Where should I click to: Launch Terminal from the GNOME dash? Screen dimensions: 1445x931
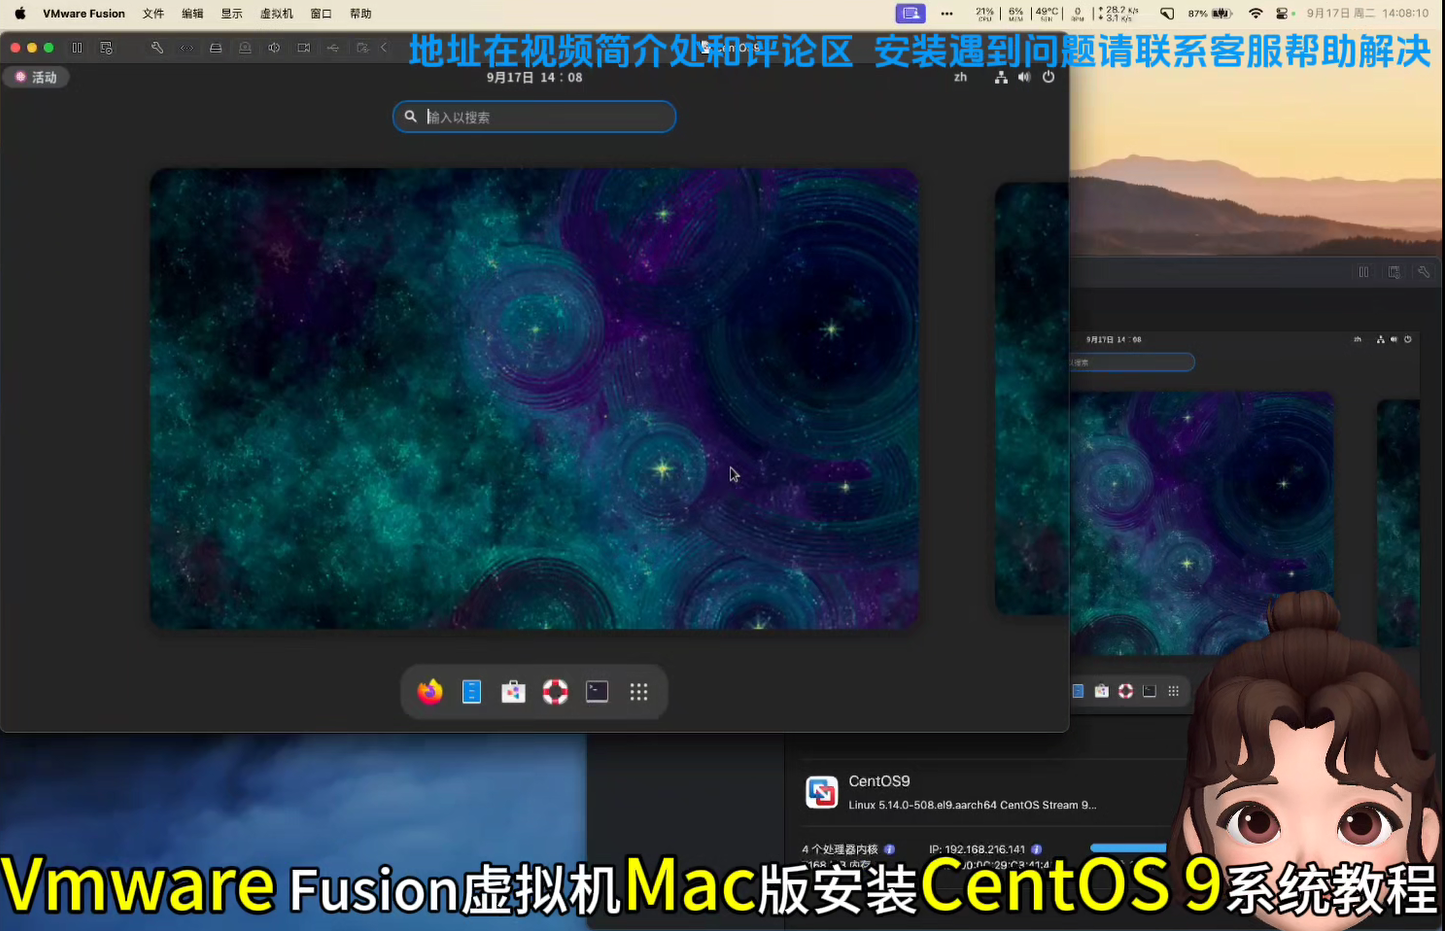[x=597, y=692]
